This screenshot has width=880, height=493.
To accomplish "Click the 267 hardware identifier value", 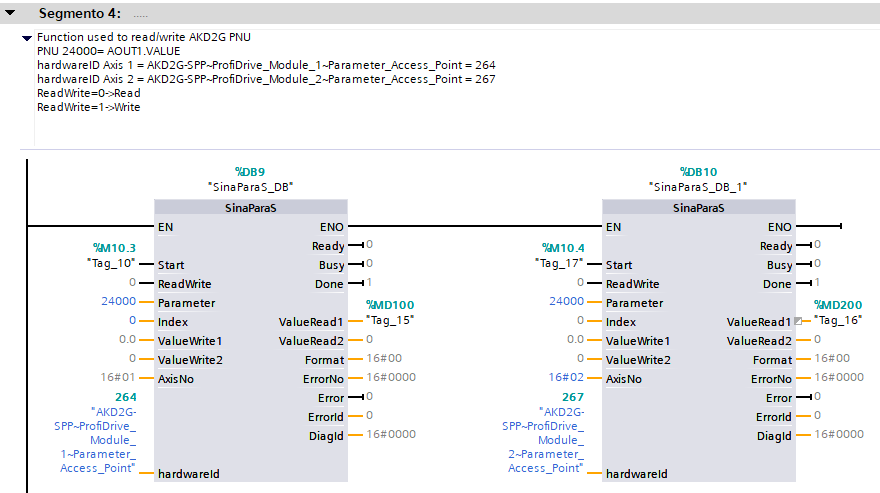I will tap(573, 396).
